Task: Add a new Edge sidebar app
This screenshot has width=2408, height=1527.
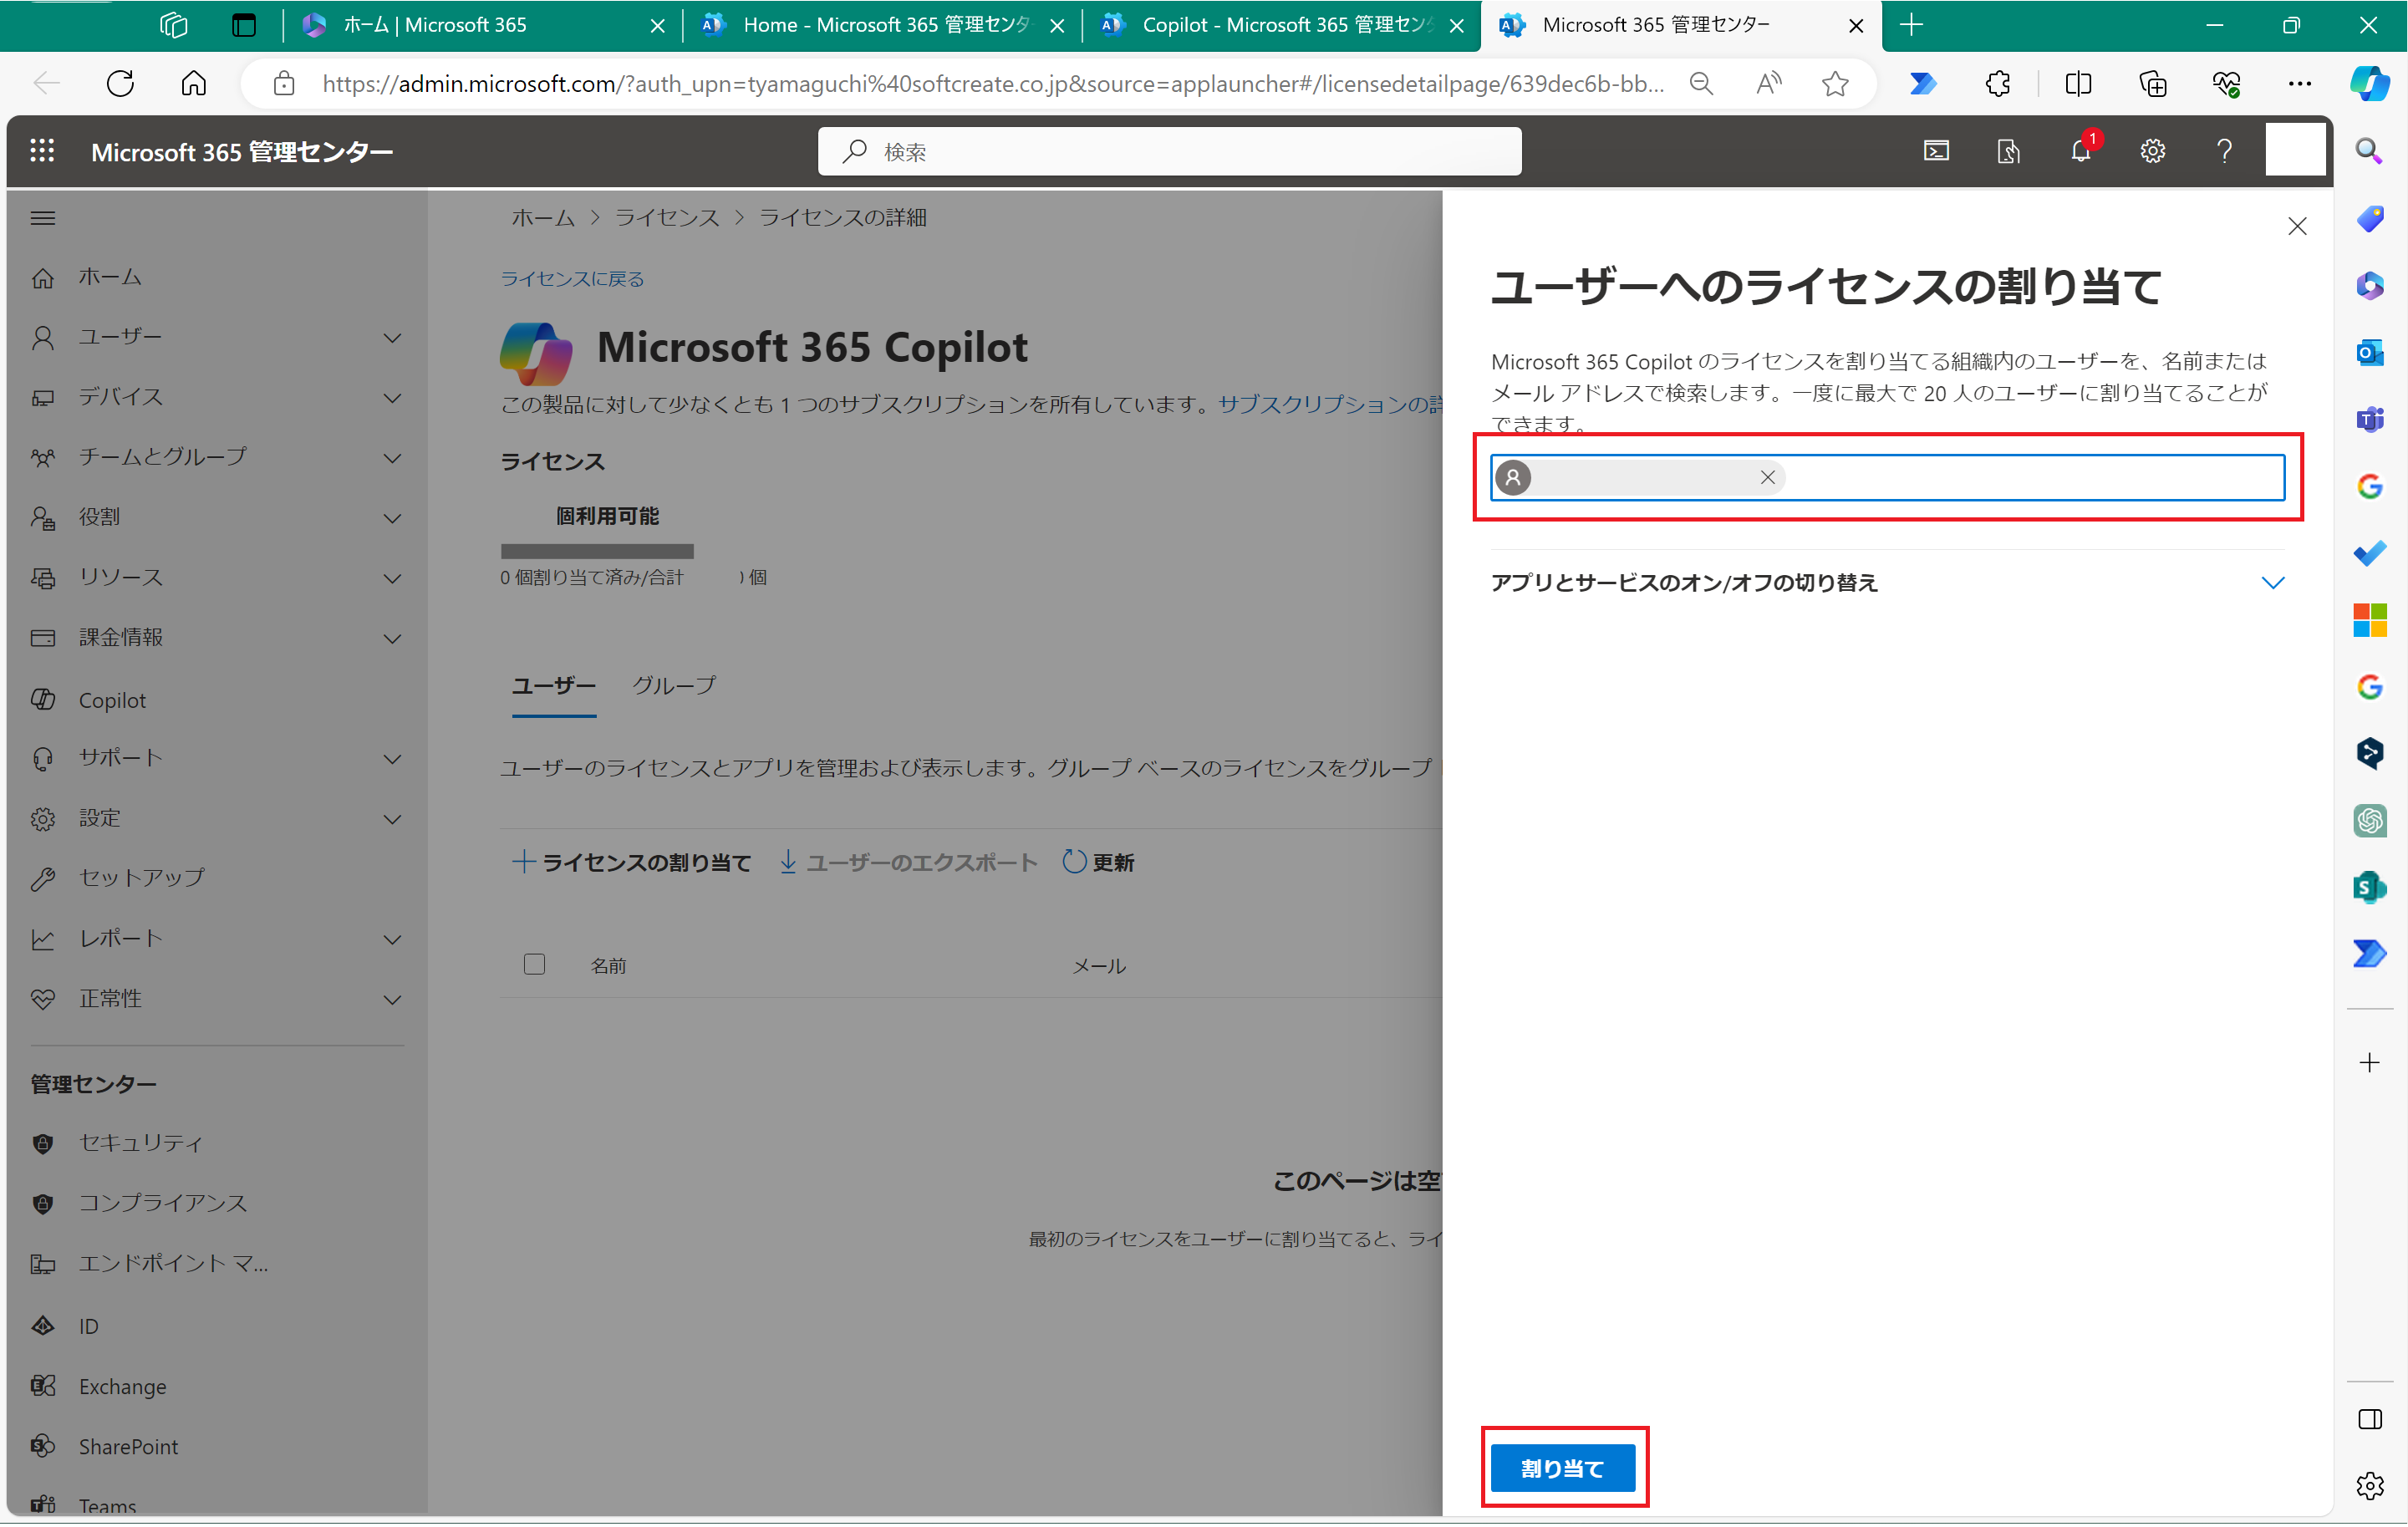Action: coord(2370,1062)
